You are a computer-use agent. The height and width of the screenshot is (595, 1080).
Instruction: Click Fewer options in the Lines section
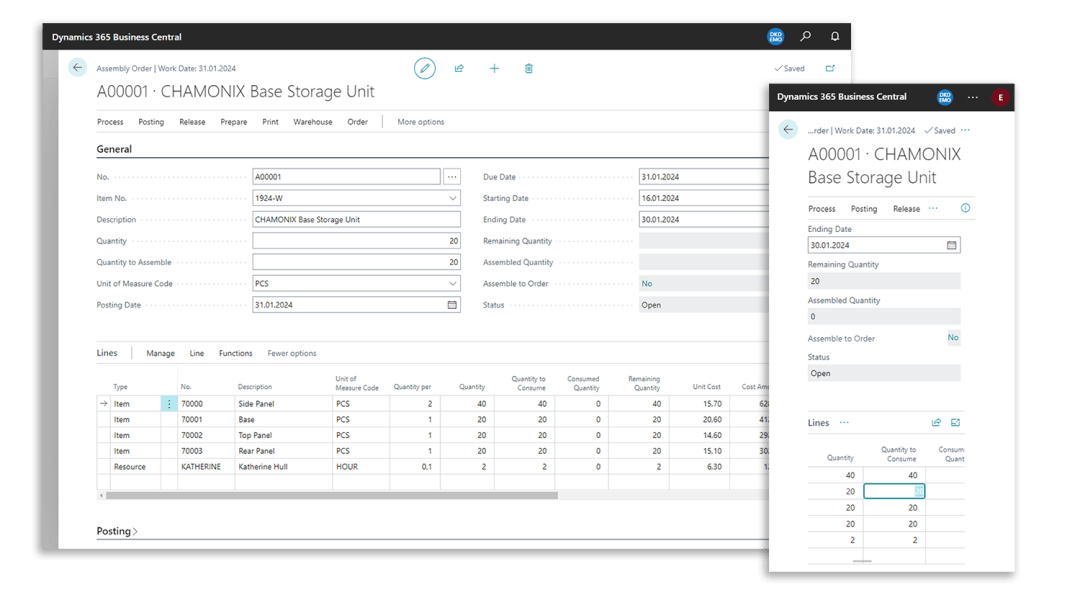[x=292, y=353]
